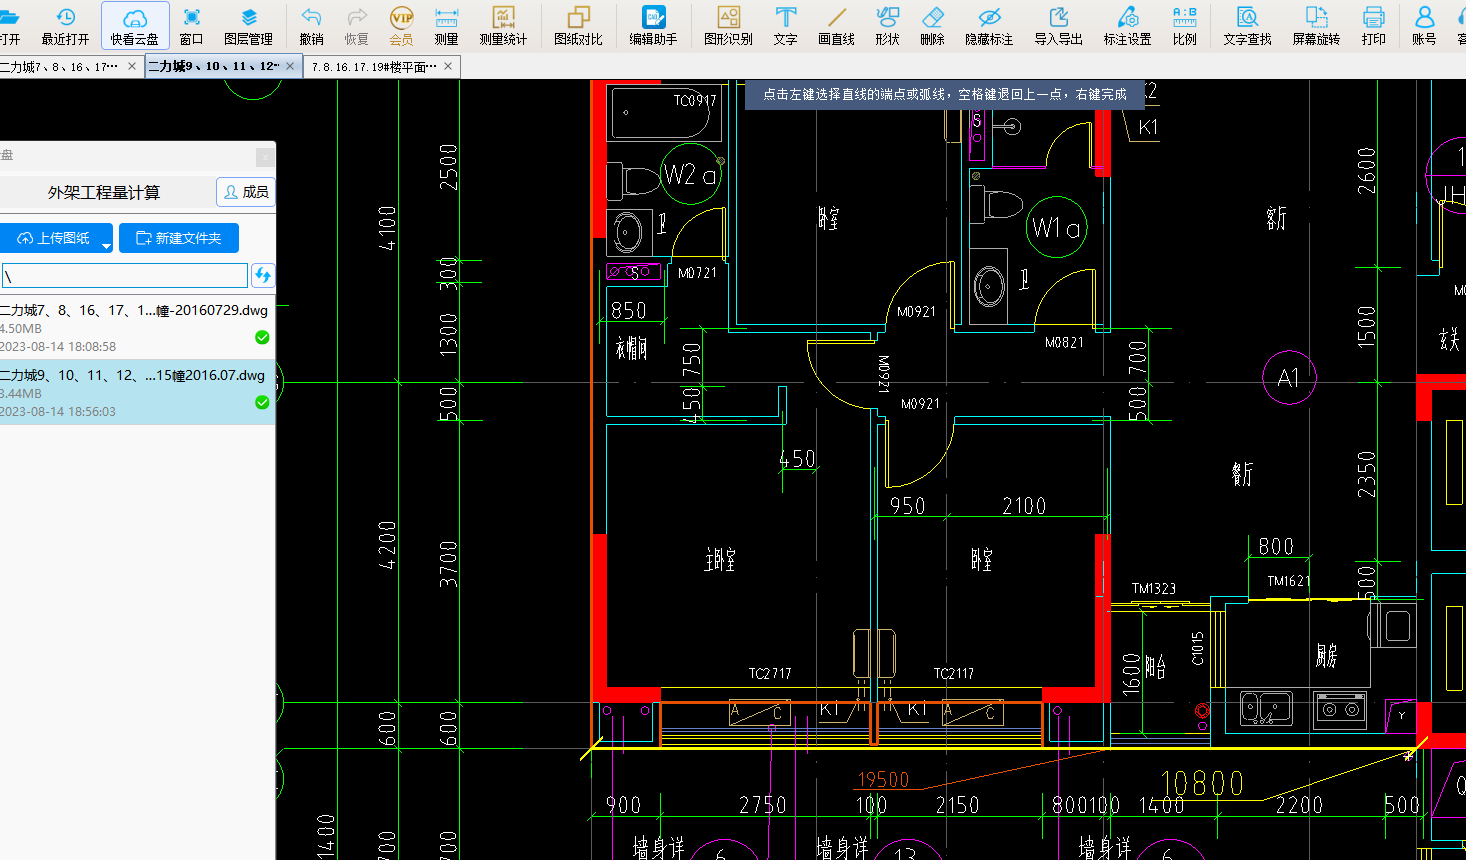Click green check on 2016.07.dwg file row

(x=262, y=402)
